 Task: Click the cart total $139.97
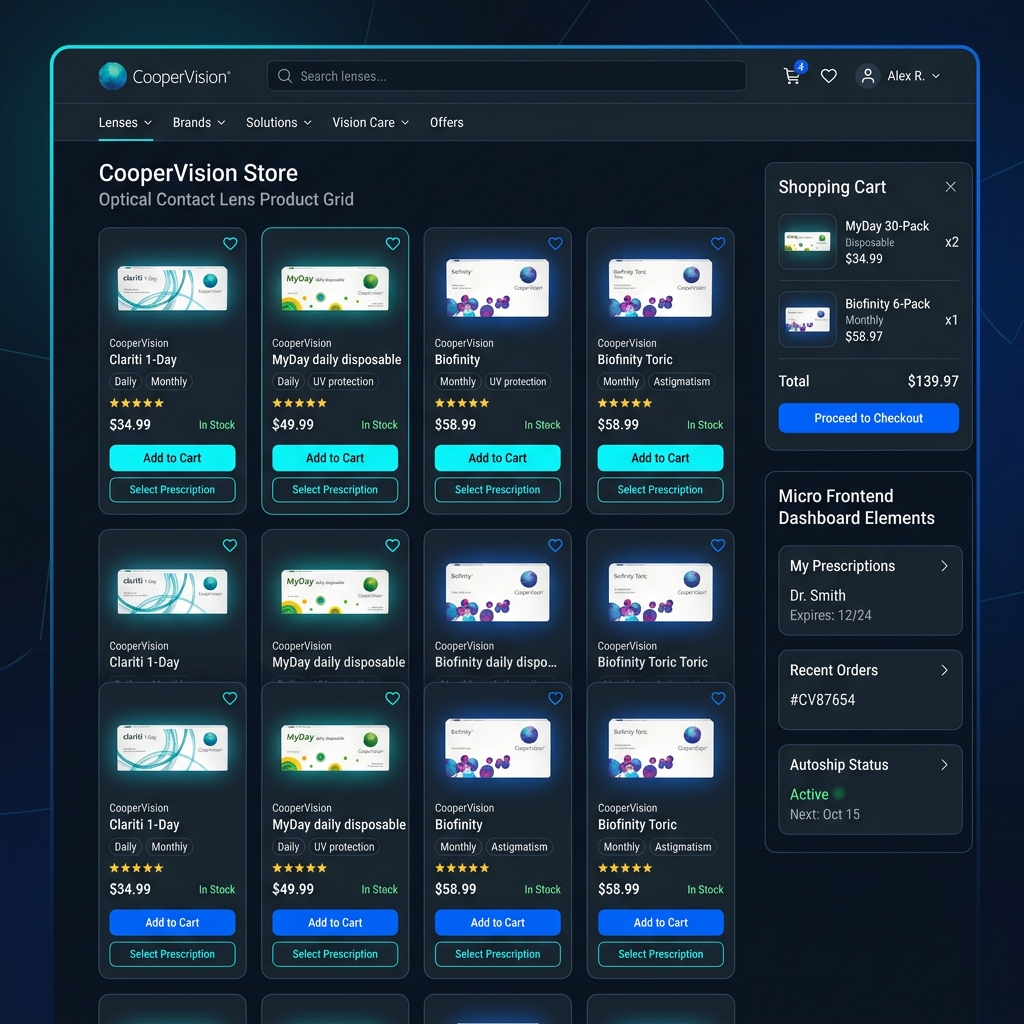pyautogui.click(x=933, y=381)
